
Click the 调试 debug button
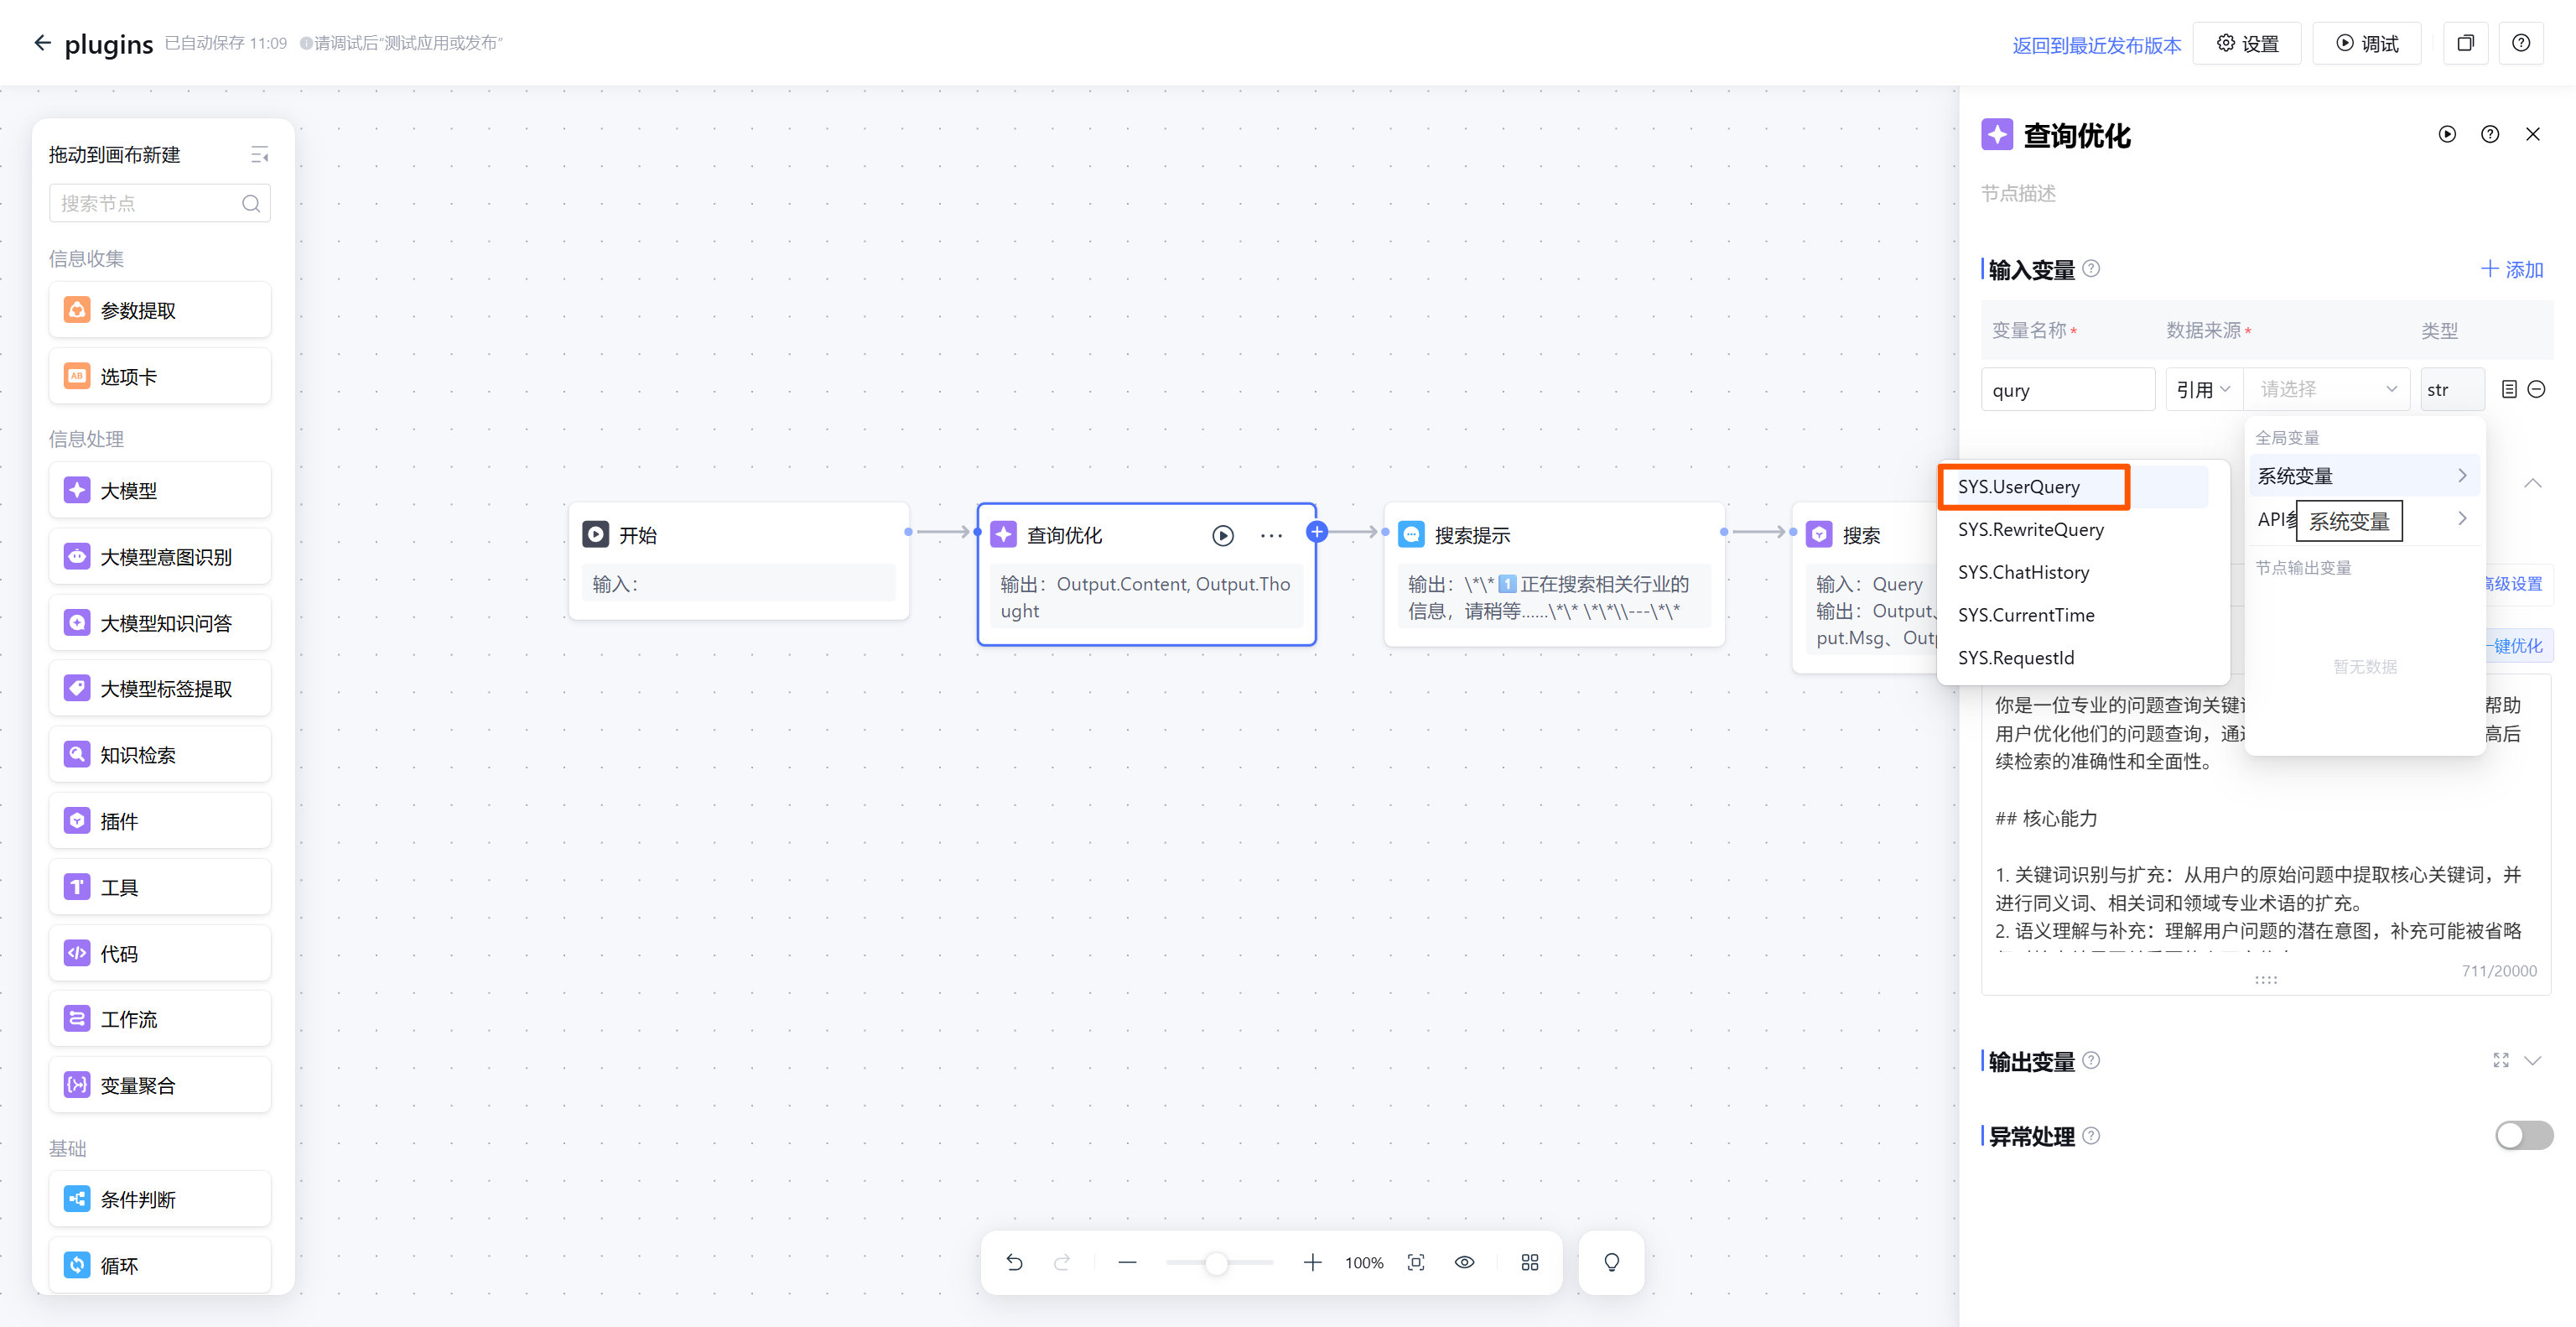point(2367,43)
